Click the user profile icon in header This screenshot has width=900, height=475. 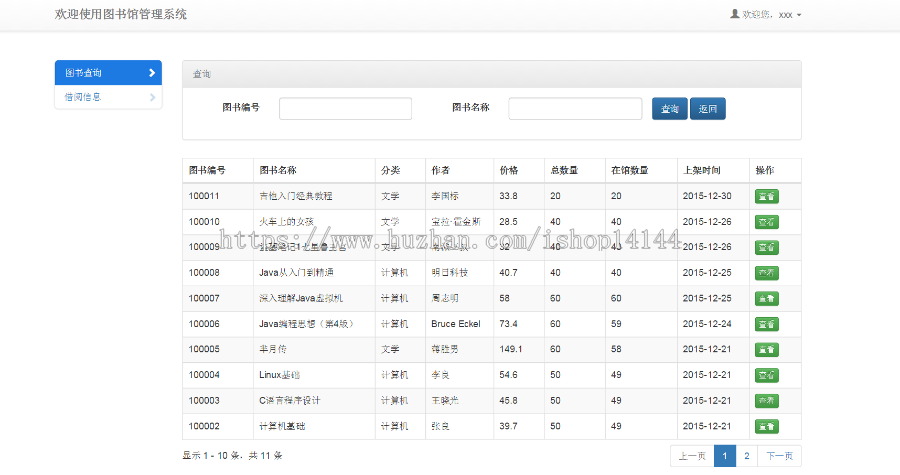coord(735,14)
